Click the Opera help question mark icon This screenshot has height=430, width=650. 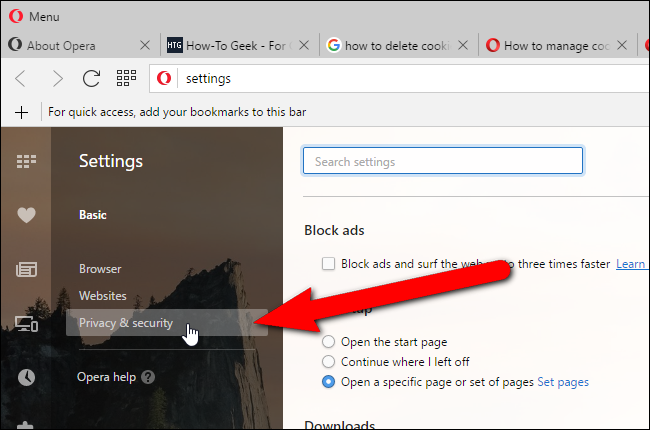coord(148,377)
